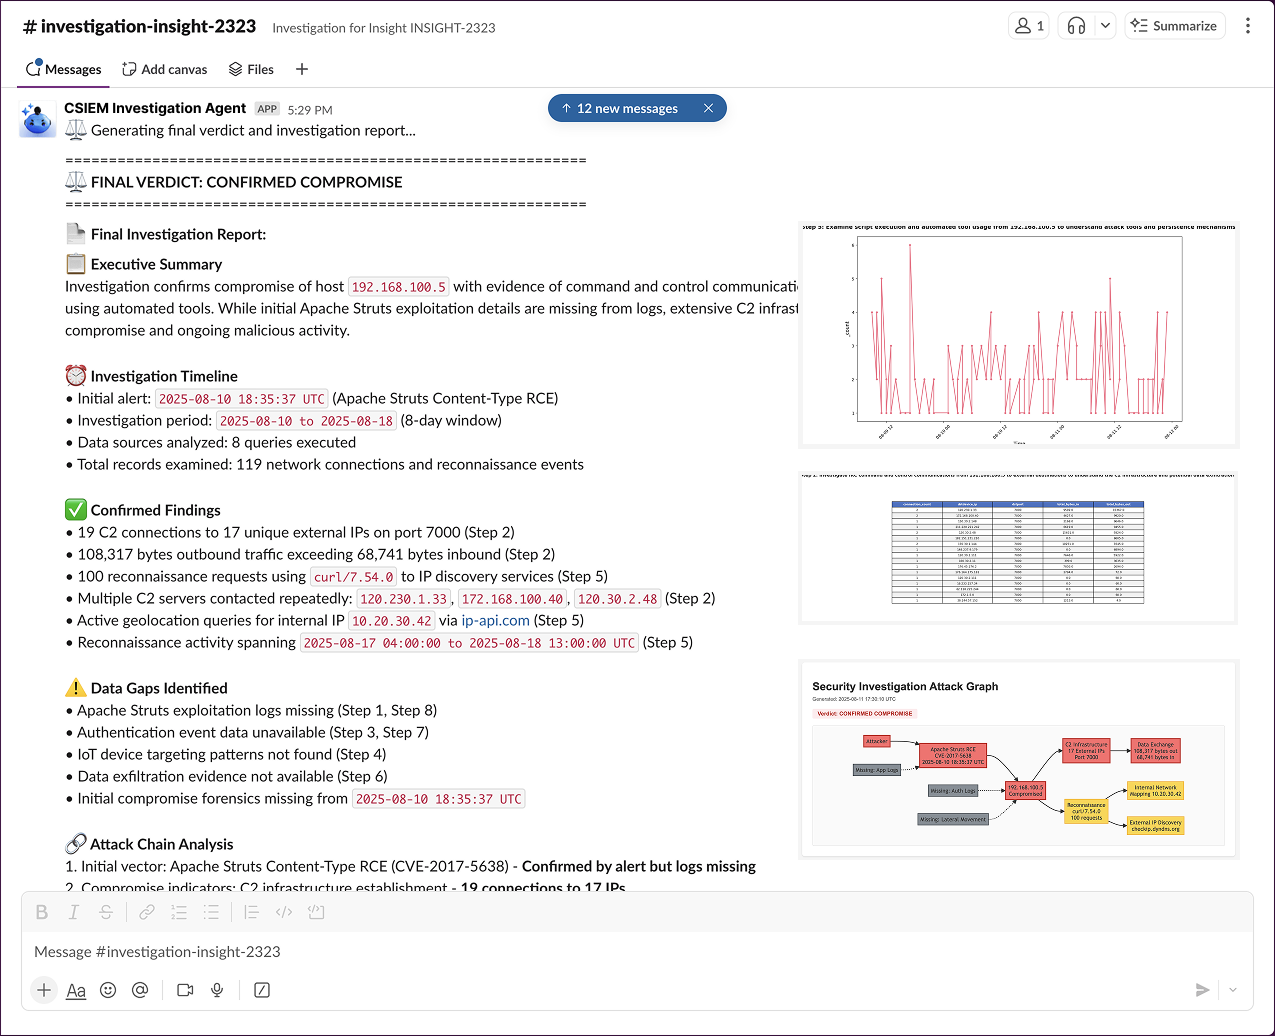Insert a code block
The width and height of the screenshot is (1275, 1036).
[316, 912]
